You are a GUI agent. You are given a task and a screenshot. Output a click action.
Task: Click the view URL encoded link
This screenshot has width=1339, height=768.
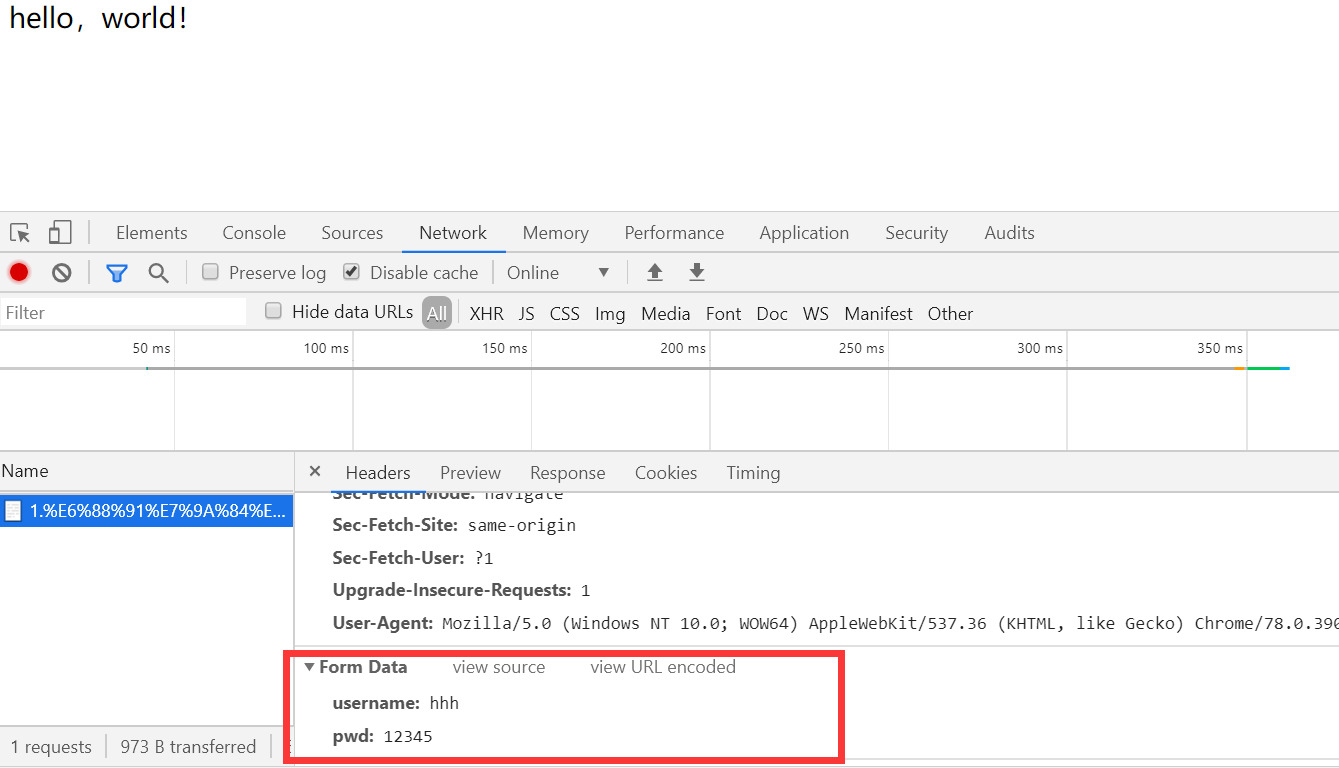(663, 667)
